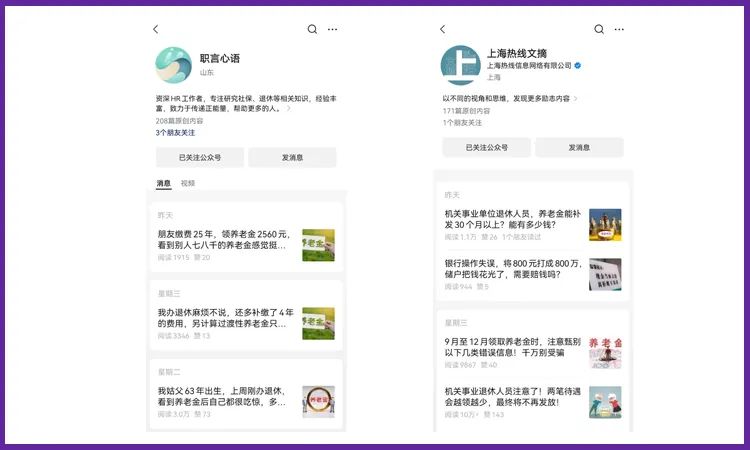This screenshot has height=450, width=750.
Task: Open more options on 上海热线文摘 page
Action: click(619, 29)
